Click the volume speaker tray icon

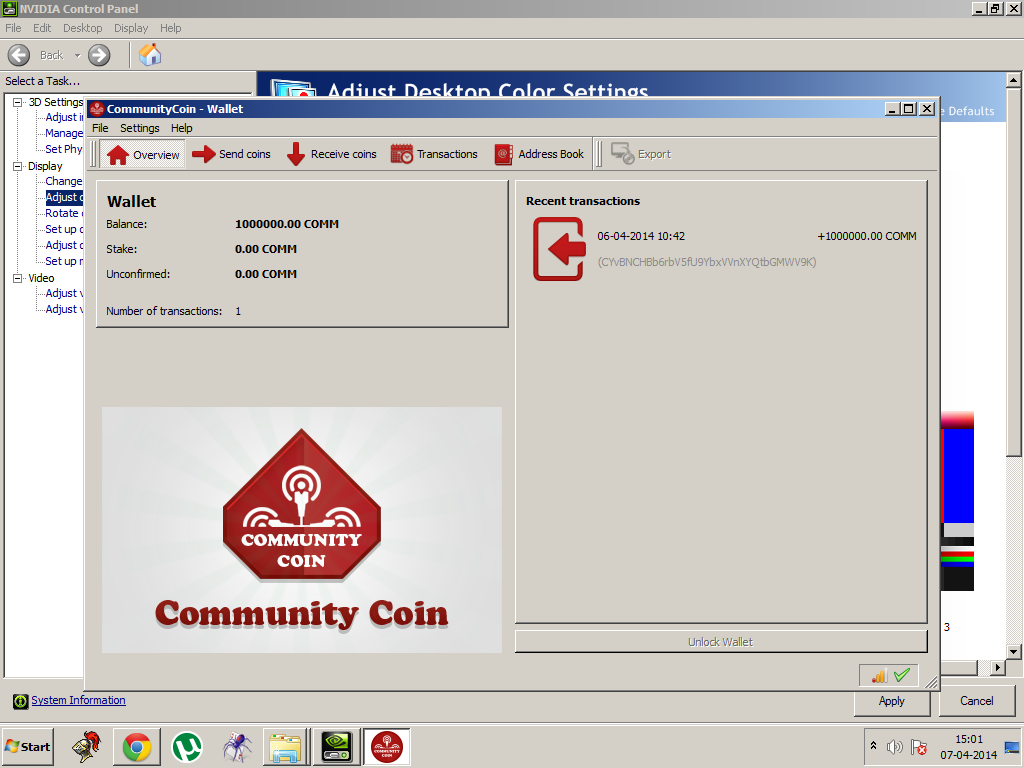895,746
